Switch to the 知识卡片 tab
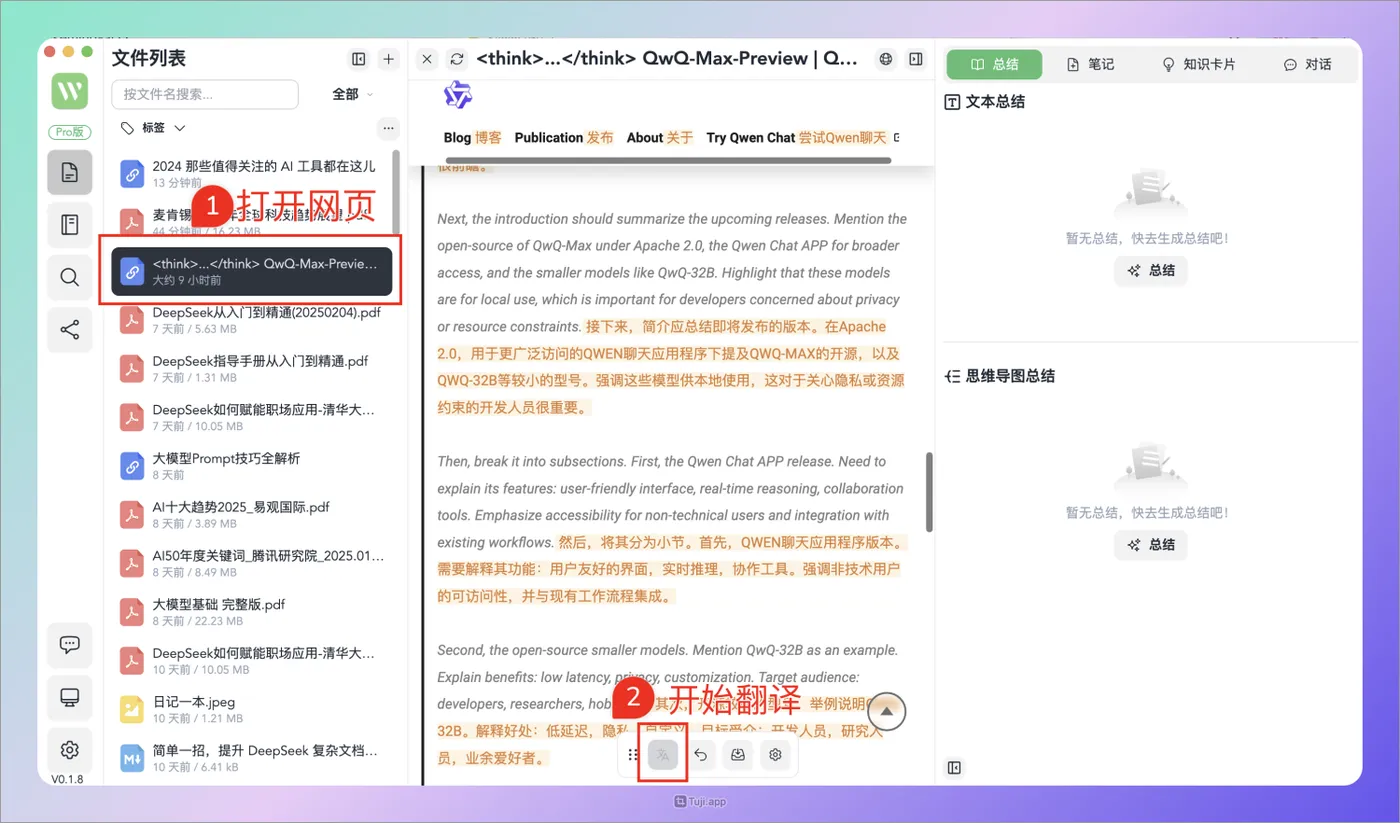This screenshot has height=823, width=1400. click(x=1198, y=64)
